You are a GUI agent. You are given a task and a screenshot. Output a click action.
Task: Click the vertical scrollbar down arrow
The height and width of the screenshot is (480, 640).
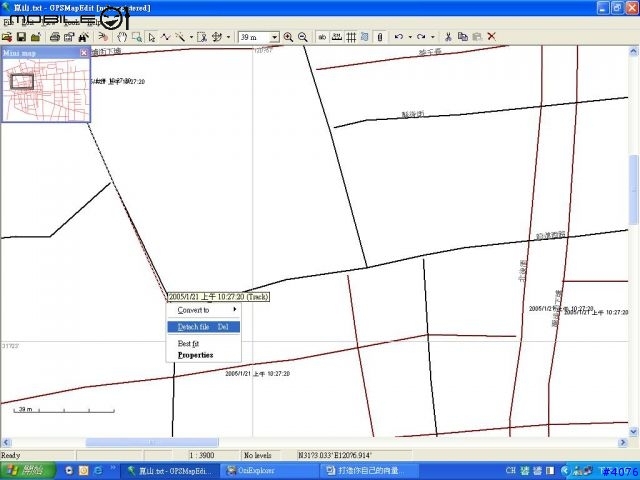click(633, 431)
